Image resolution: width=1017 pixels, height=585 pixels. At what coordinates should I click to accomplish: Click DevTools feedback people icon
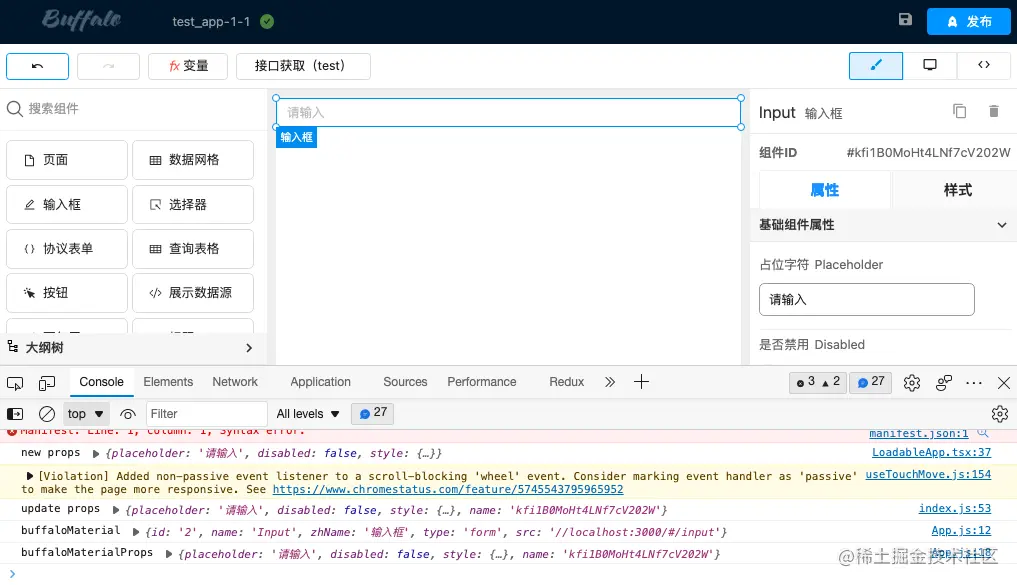coord(944,383)
